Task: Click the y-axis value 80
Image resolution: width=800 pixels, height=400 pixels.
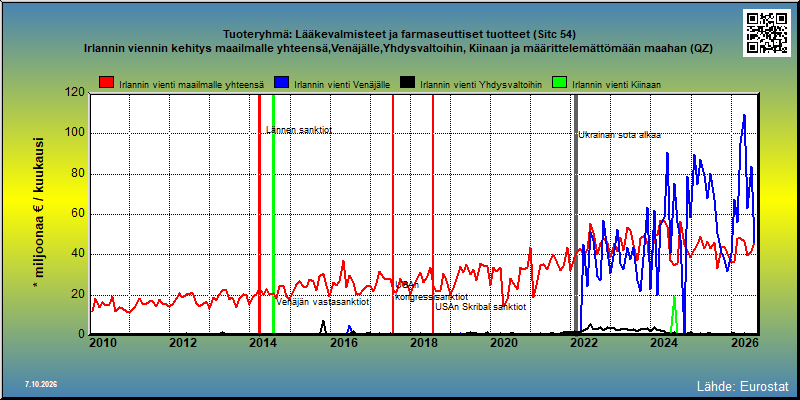Action: [x=79, y=174]
